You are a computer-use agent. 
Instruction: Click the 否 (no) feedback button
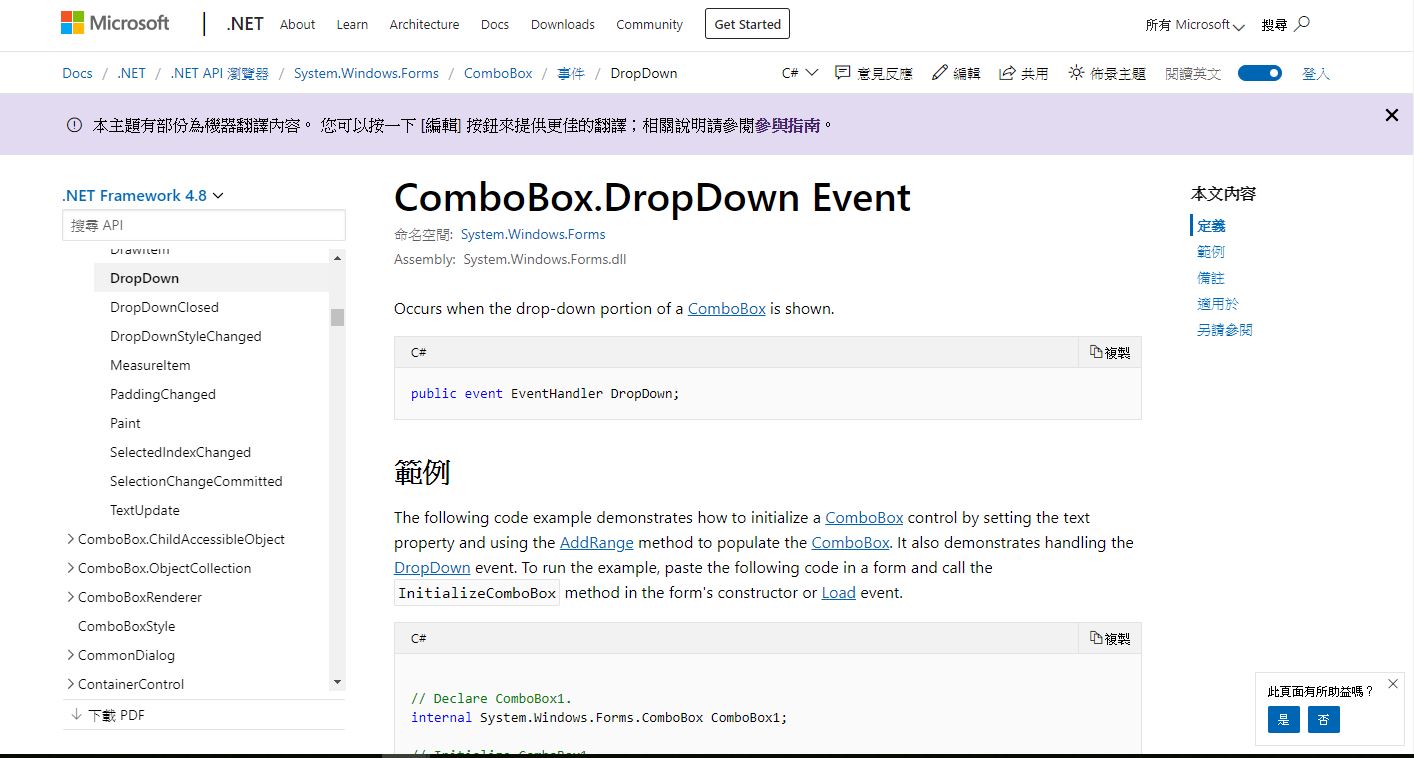coord(1323,719)
